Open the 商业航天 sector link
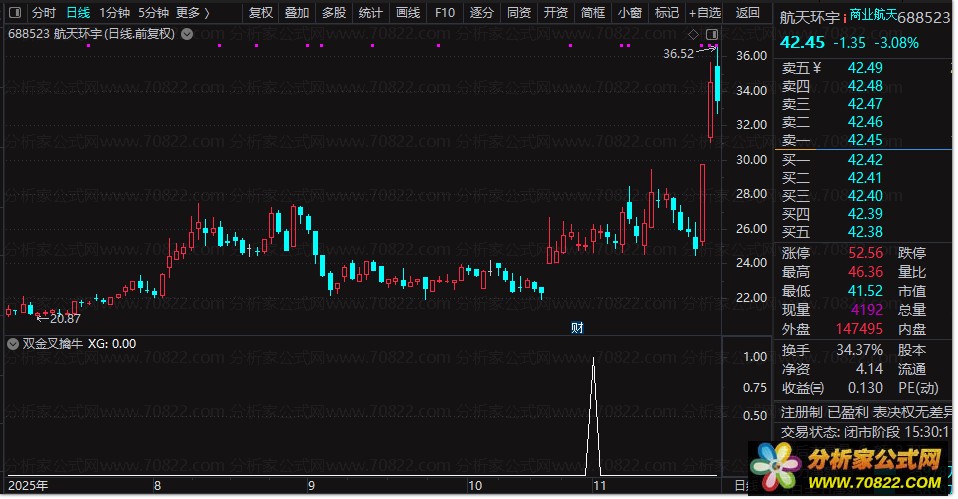The image size is (958, 499). 873,14
